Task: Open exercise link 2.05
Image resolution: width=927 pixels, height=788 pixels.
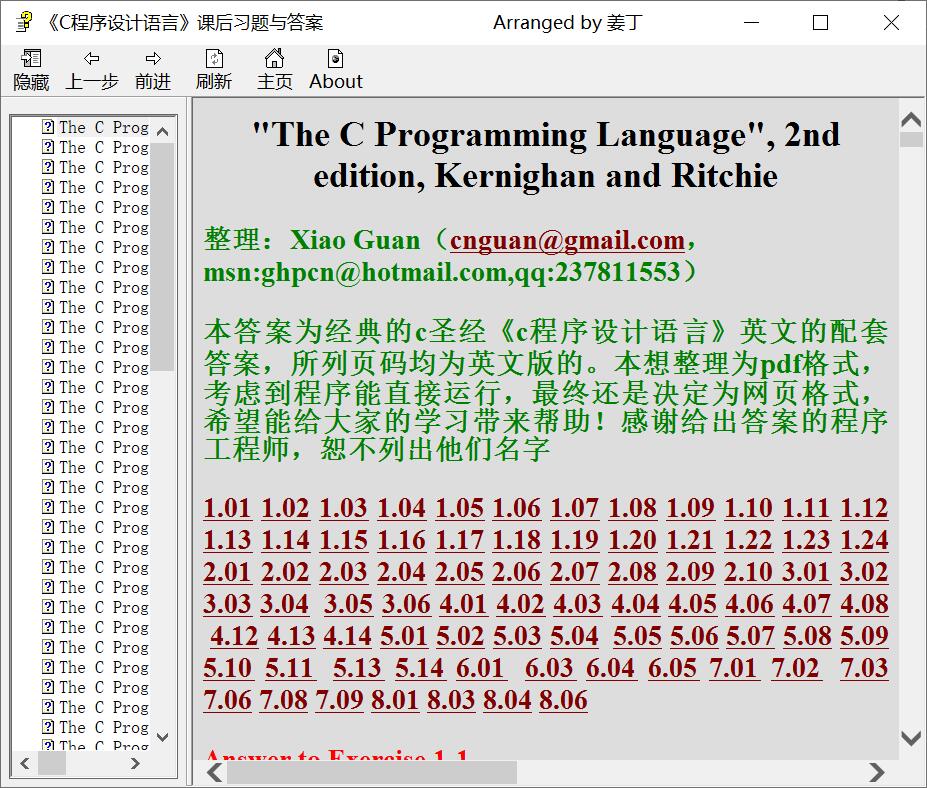Action: [x=460, y=572]
